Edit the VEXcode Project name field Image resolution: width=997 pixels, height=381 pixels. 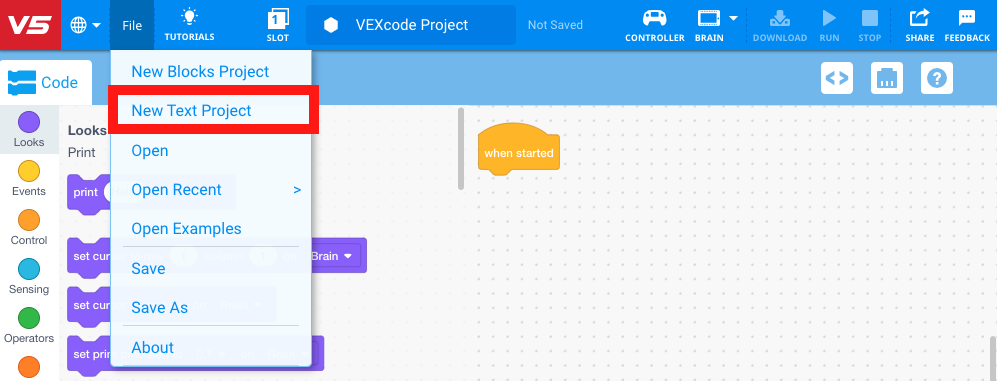coord(411,25)
